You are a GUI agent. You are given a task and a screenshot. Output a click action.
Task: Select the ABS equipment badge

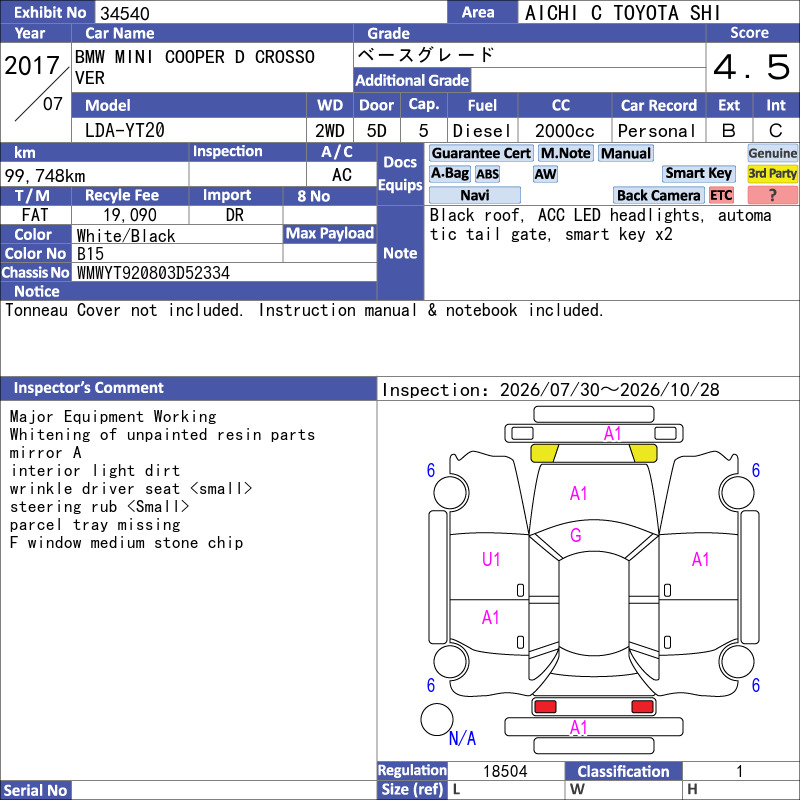pos(487,174)
